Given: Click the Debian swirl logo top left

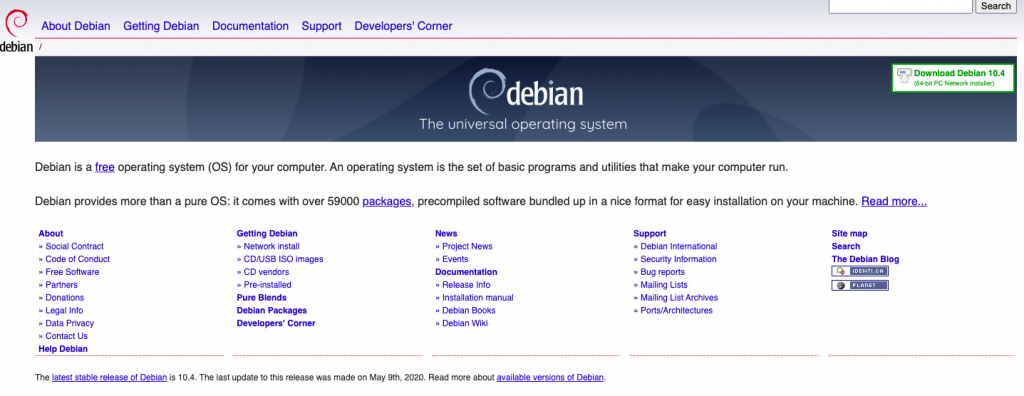Looking at the screenshot, I should (x=16, y=30).
